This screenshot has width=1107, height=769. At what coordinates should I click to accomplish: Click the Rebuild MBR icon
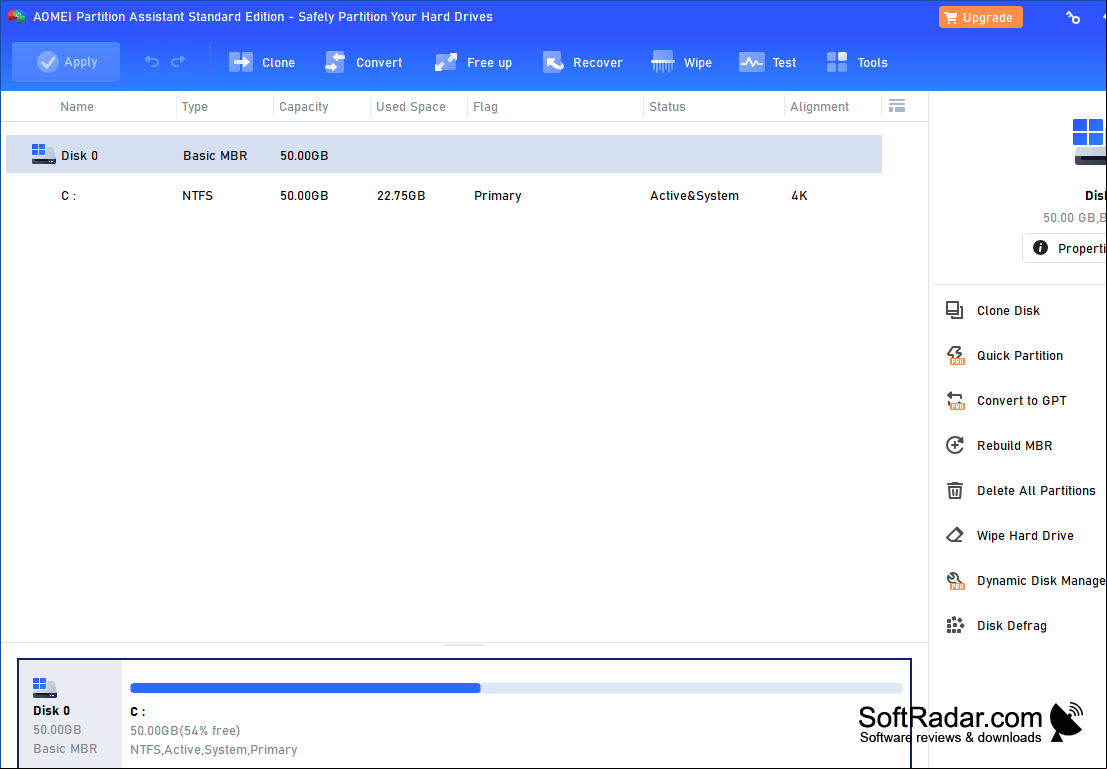click(x=955, y=445)
